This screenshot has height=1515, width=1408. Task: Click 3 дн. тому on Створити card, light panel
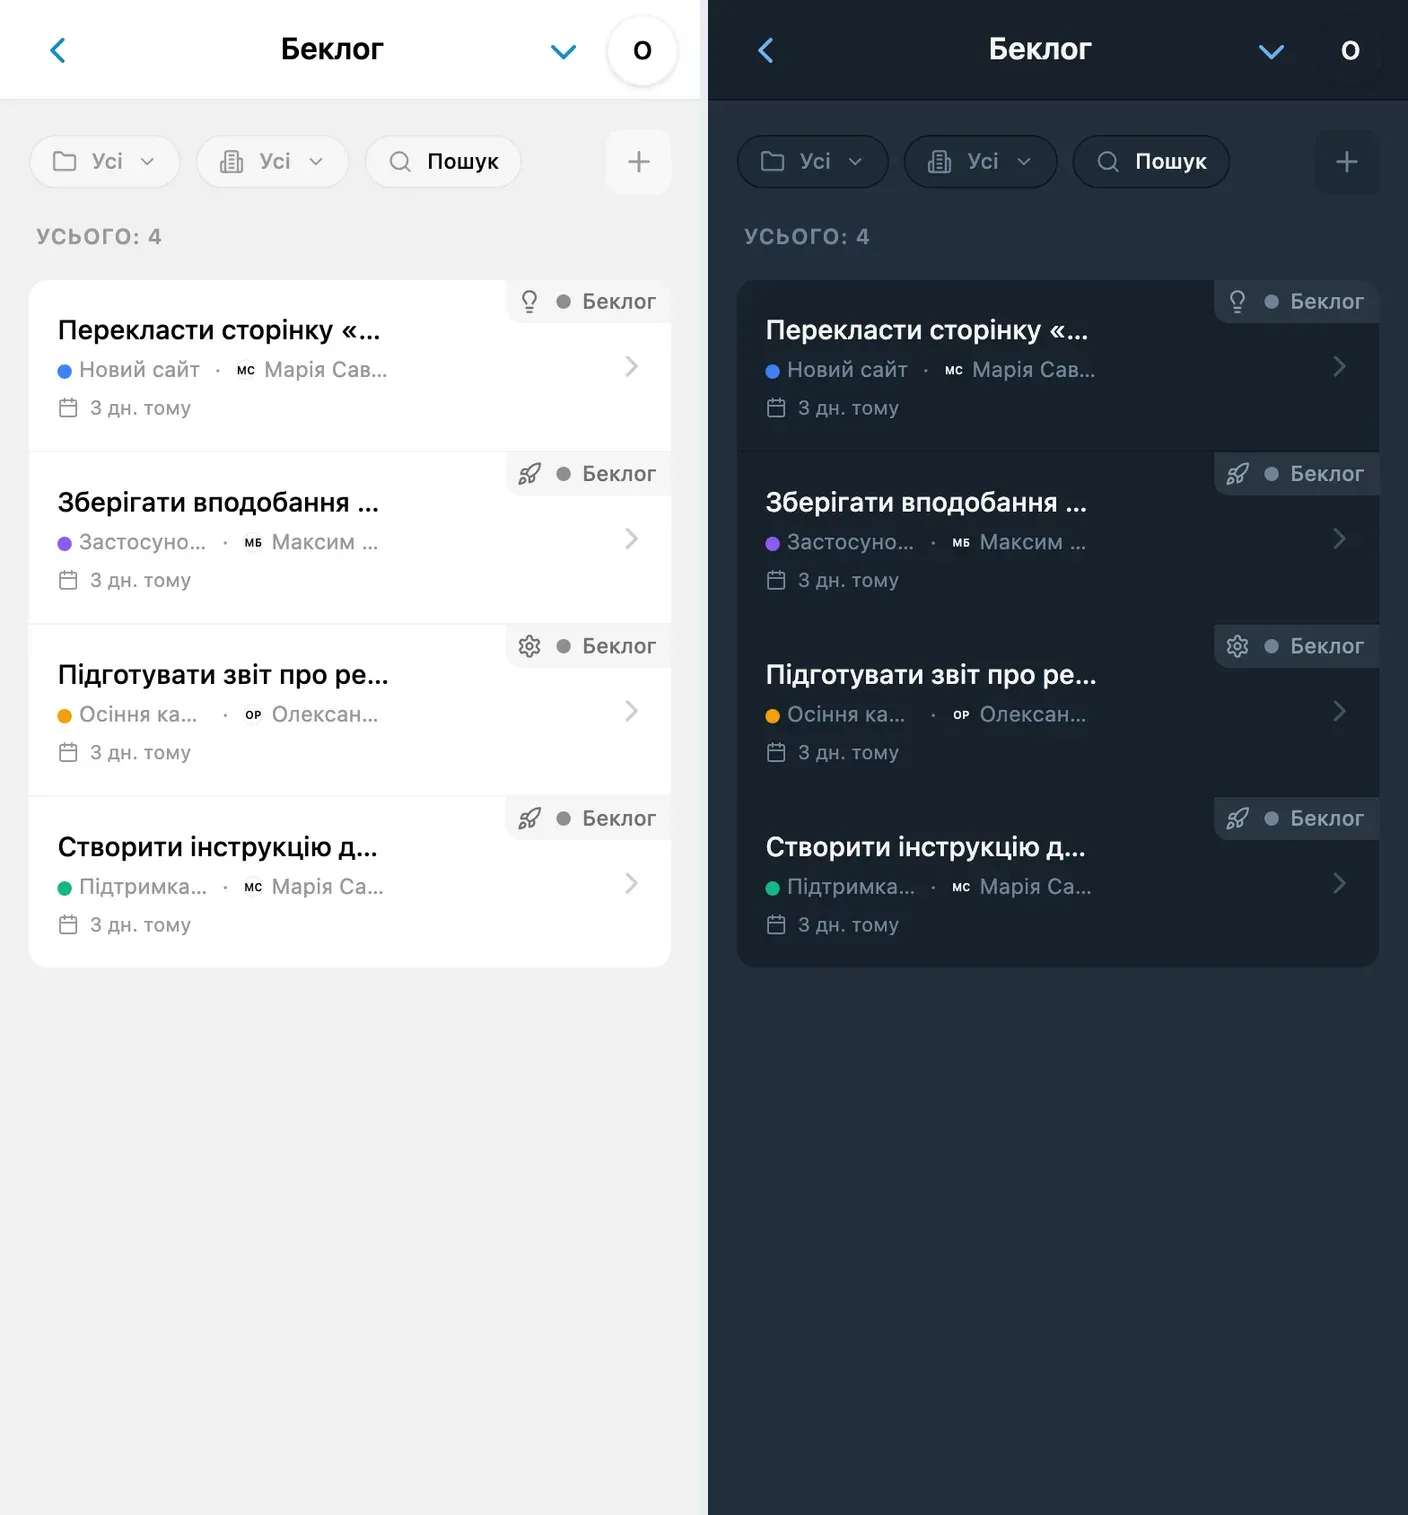[140, 925]
